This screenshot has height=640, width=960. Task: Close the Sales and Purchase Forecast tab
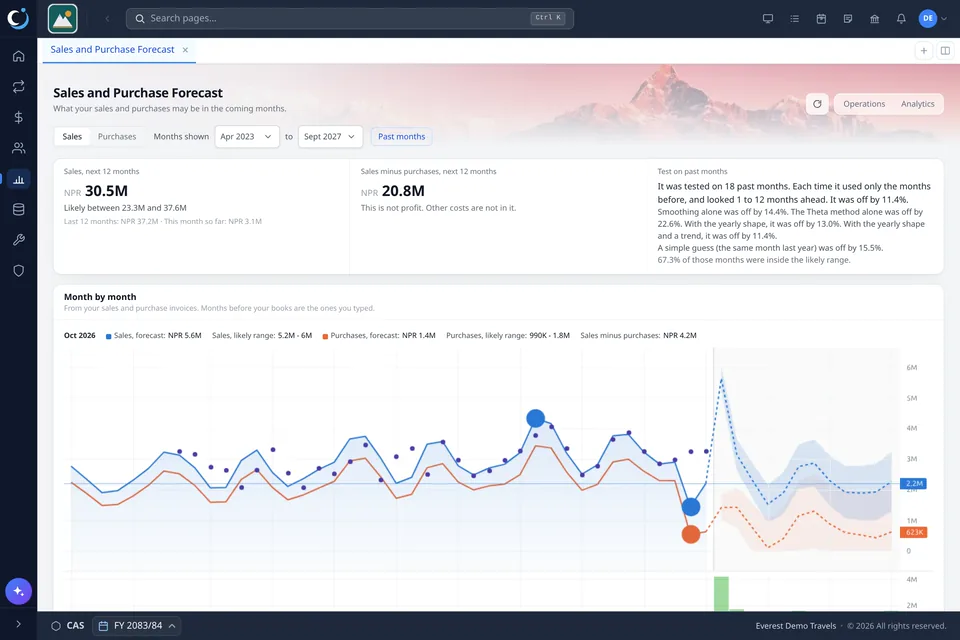(185, 50)
